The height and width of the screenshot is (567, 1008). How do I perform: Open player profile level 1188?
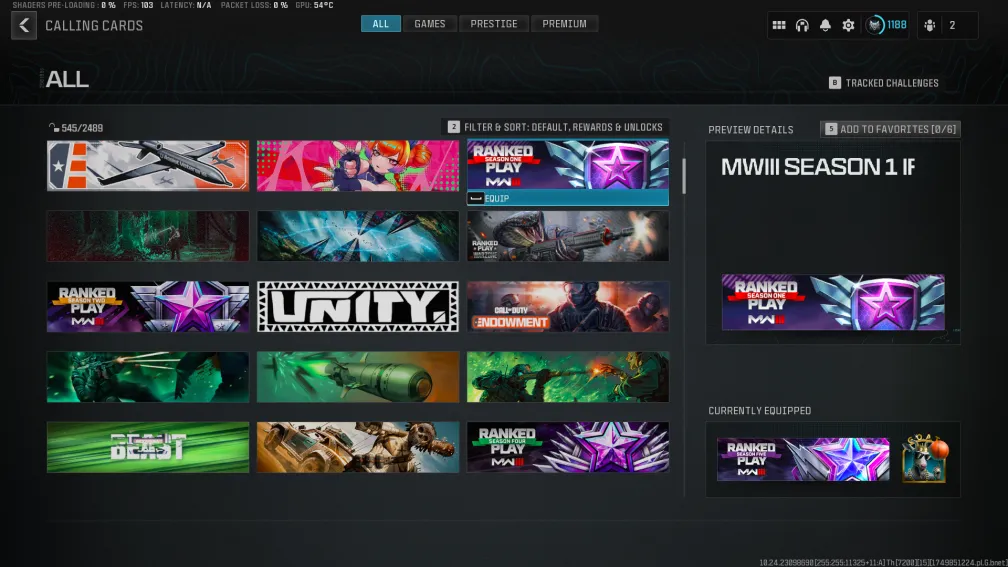pyautogui.click(x=886, y=26)
